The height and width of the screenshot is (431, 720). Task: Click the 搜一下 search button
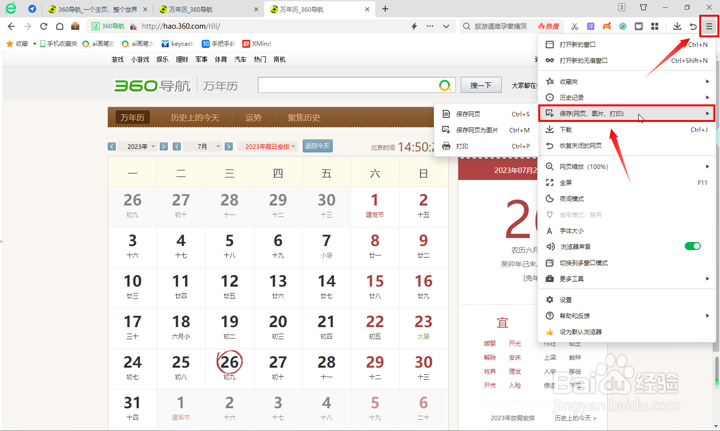481,85
